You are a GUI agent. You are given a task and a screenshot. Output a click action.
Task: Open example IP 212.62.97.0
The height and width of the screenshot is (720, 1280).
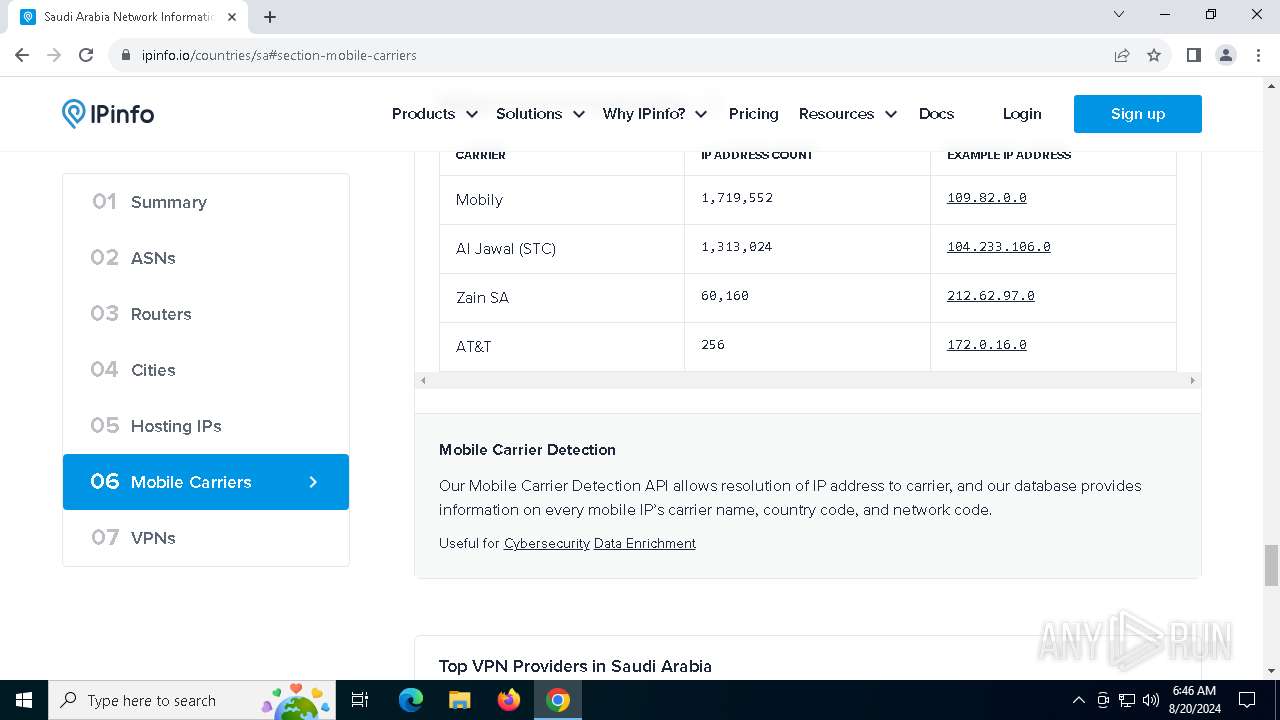click(991, 296)
